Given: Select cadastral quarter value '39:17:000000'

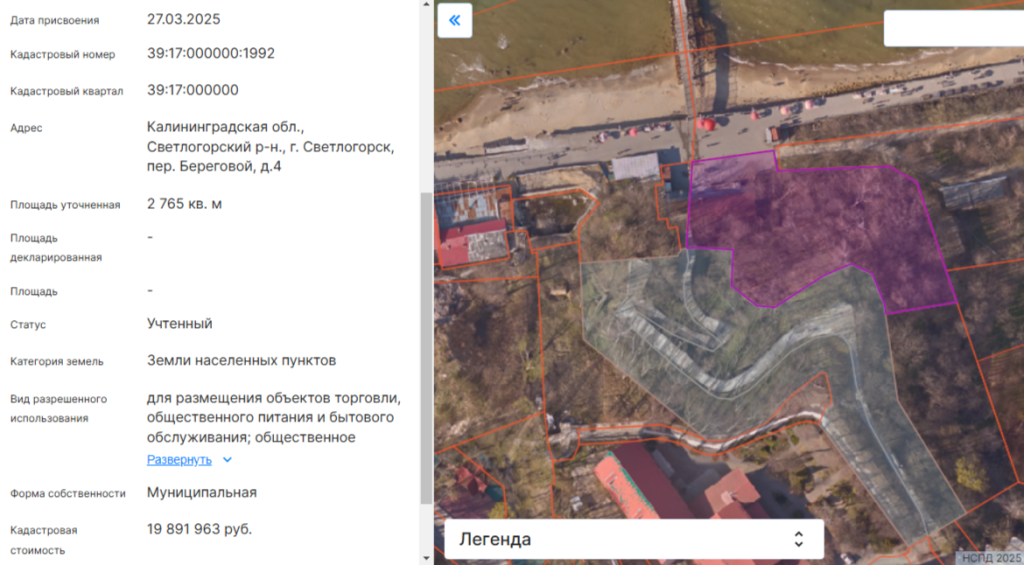Looking at the screenshot, I should pyautogui.click(x=193, y=90).
